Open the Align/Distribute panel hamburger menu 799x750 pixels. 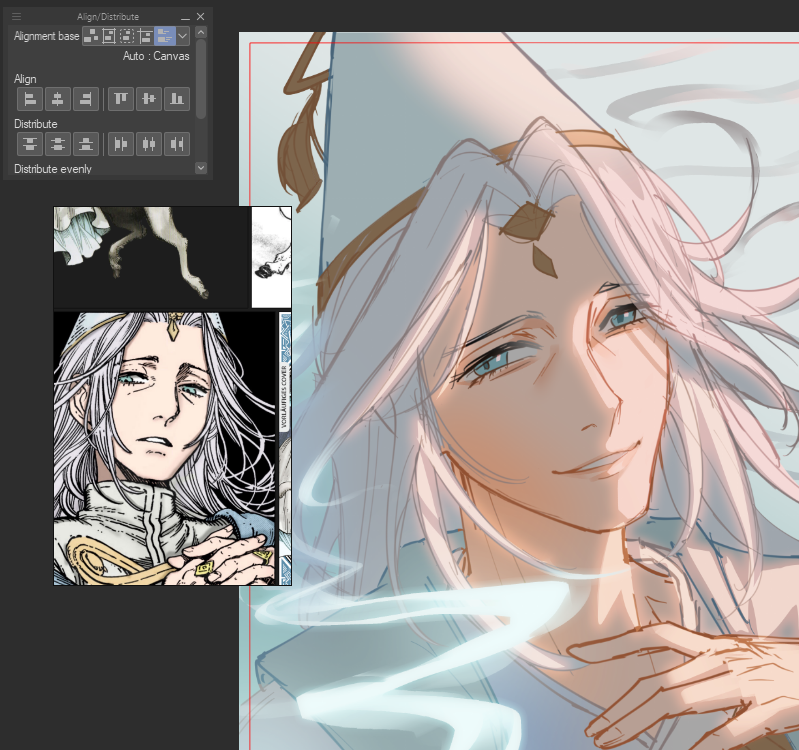tap(16, 17)
